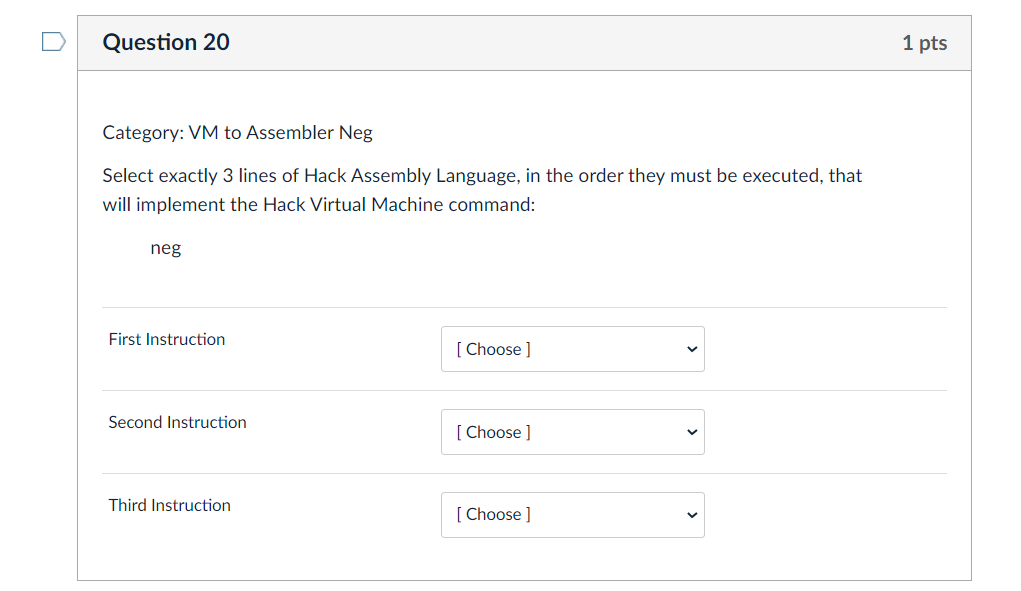1021x591 pixels.
Task: Click the neg command text
Action: (x=165, y=247)
